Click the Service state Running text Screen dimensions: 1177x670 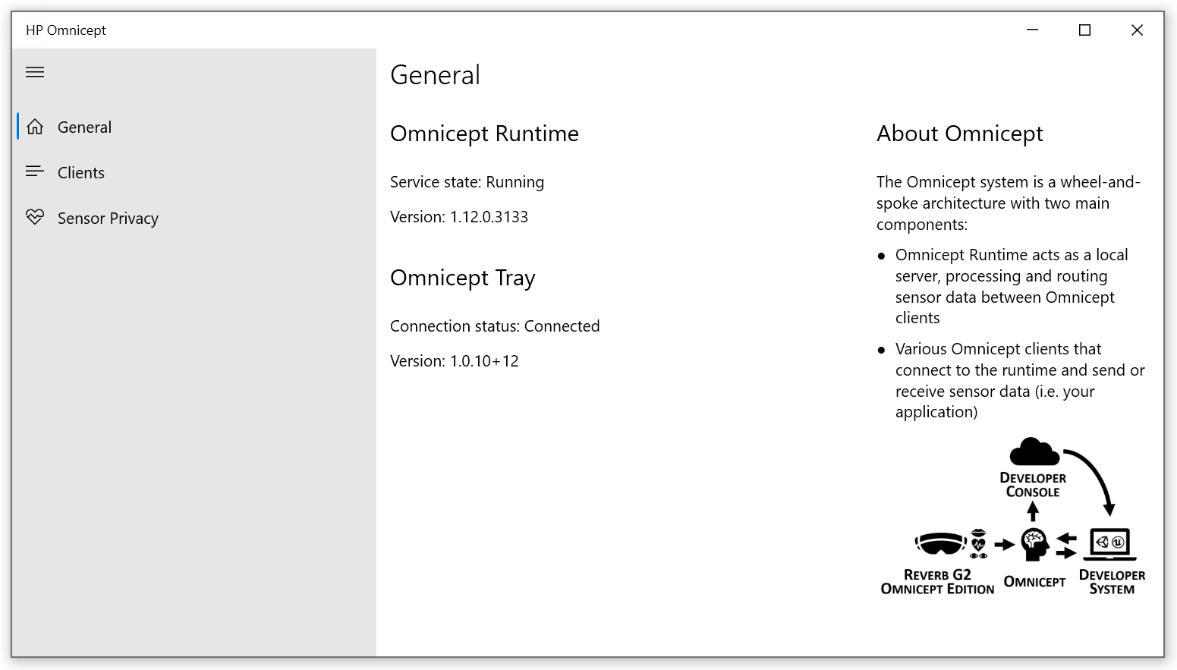pyautogui.click(x=467, y=182)
